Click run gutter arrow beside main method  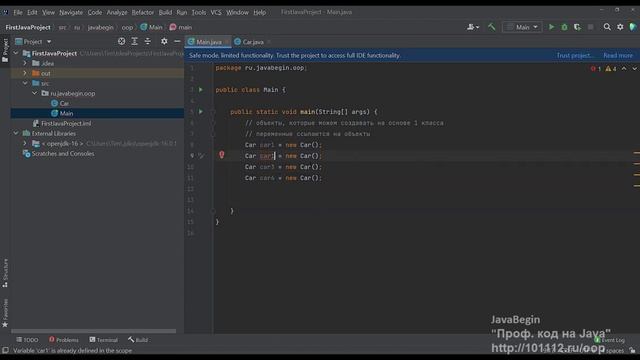pyautogui.click(x=201, y=111)
